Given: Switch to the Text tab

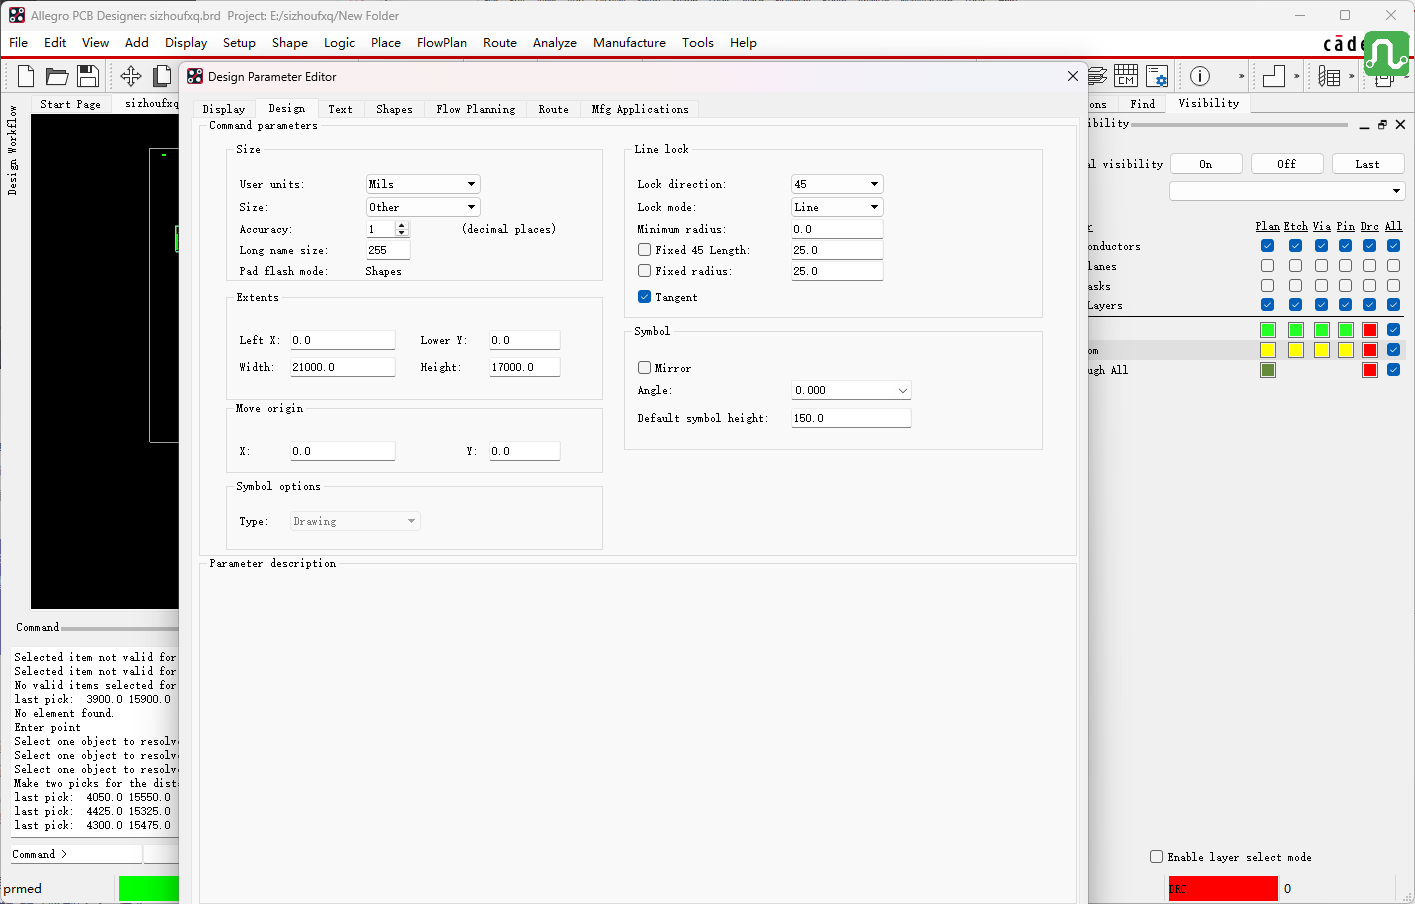Looking at the screenshot, I should [340, 109].
